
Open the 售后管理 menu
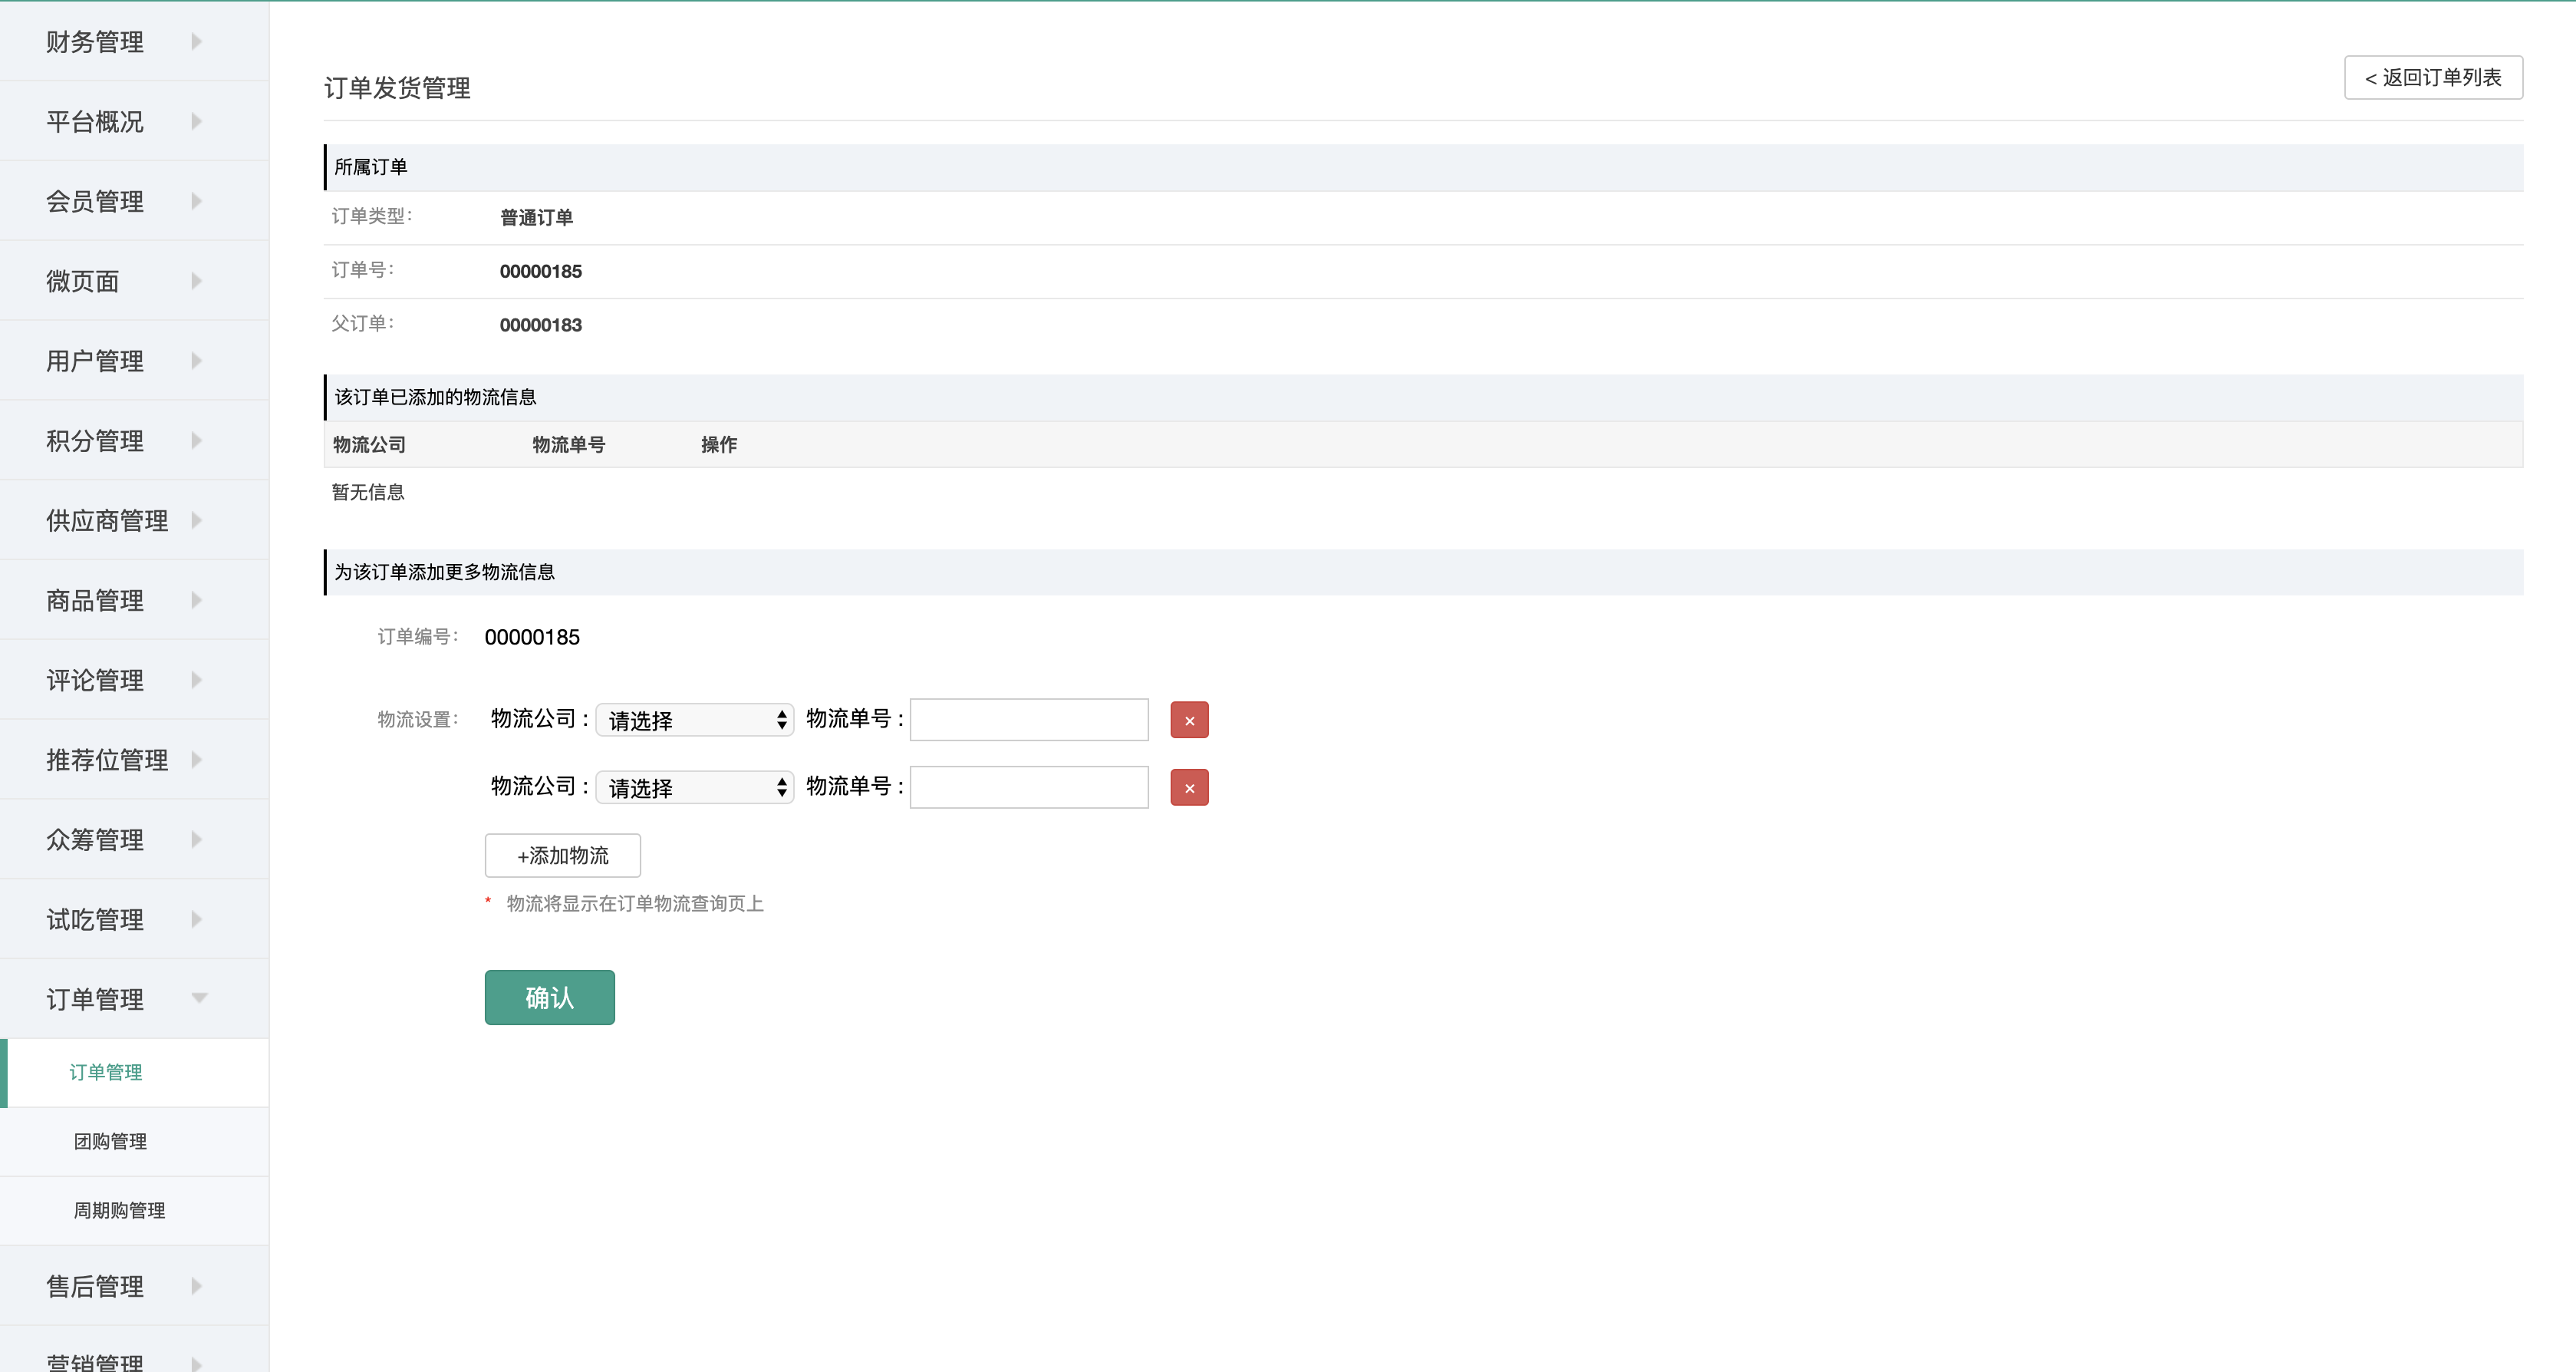pos(134,1286)
